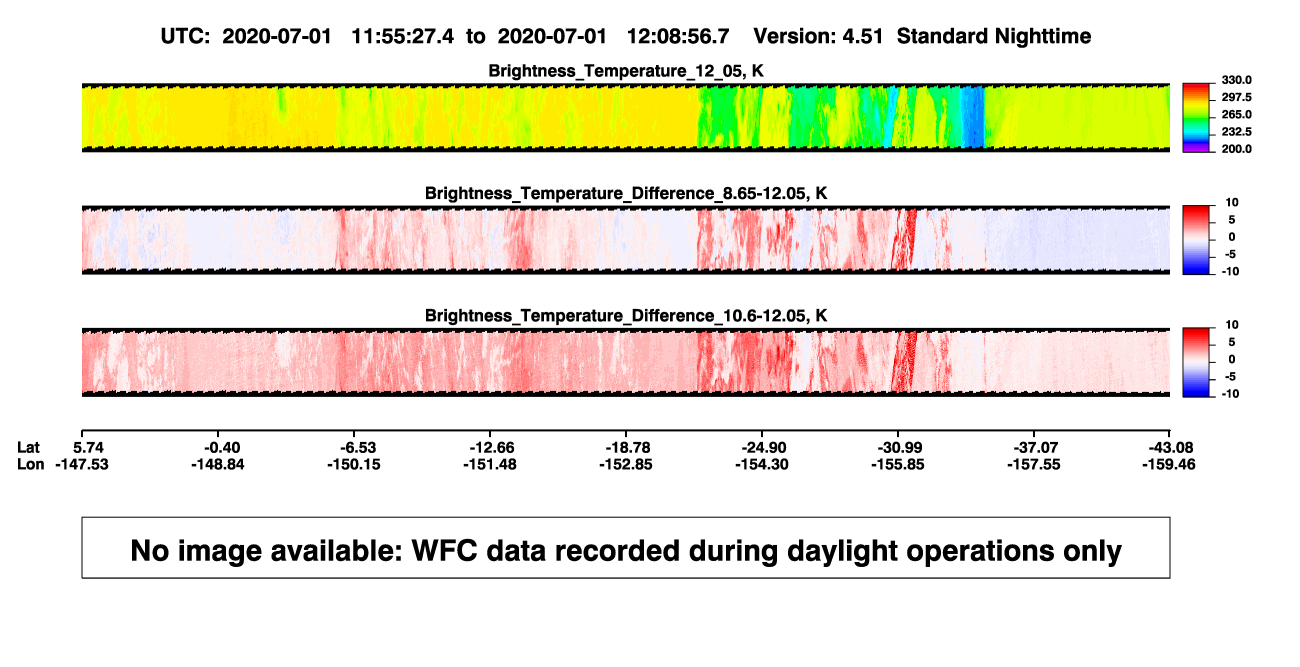Click longitude value '-154.30'
Image resolution: width=1300 pixels, height=667 pixels.
[x=761, y=464]
